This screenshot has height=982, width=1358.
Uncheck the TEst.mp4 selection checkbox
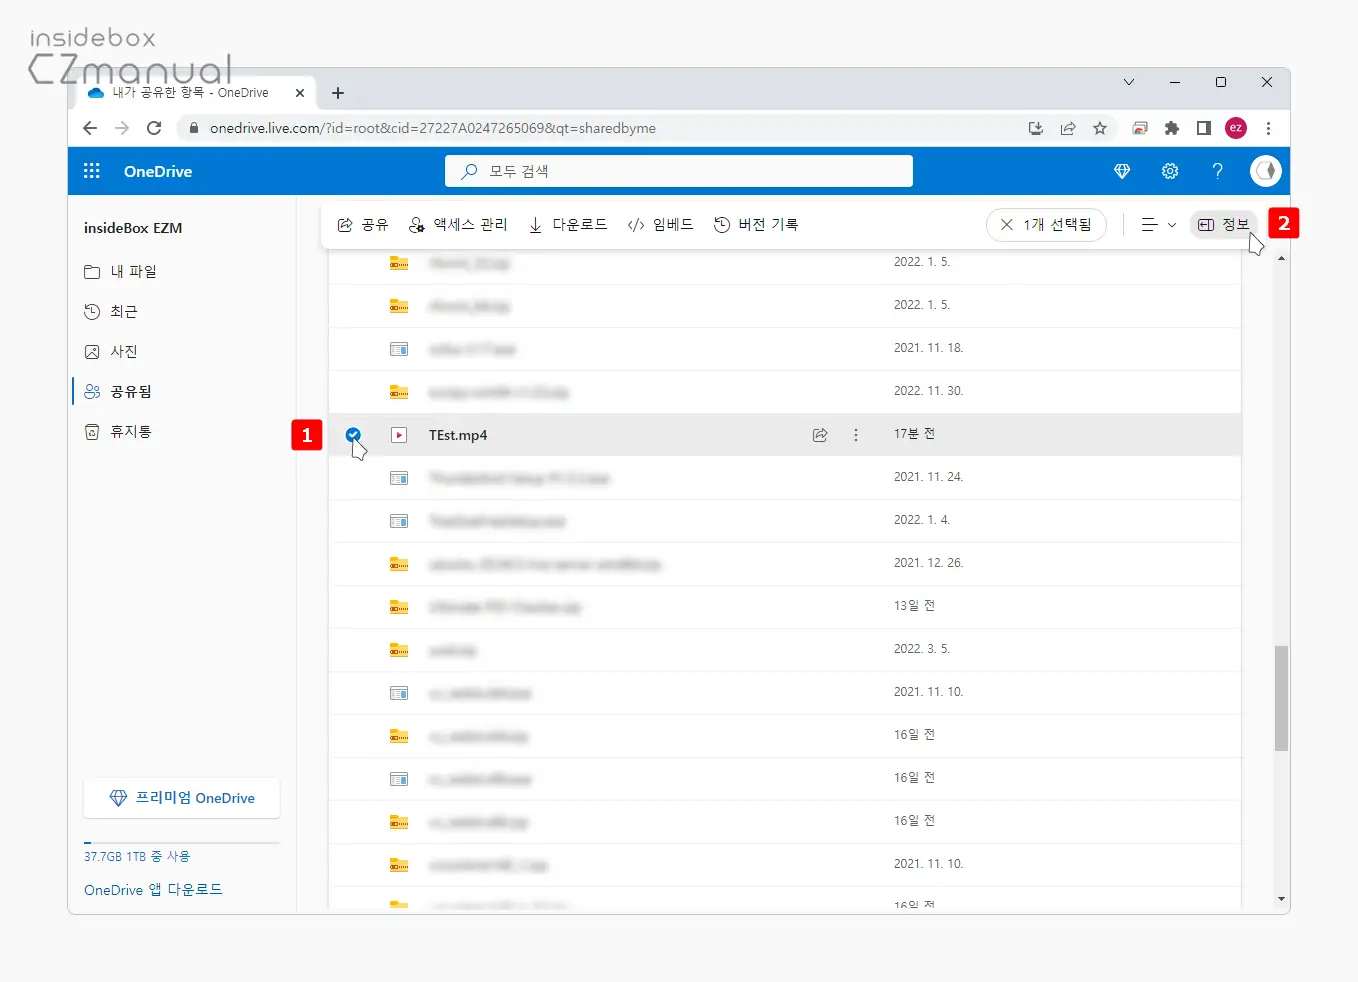pyautogui.click(x=353, y=434)
